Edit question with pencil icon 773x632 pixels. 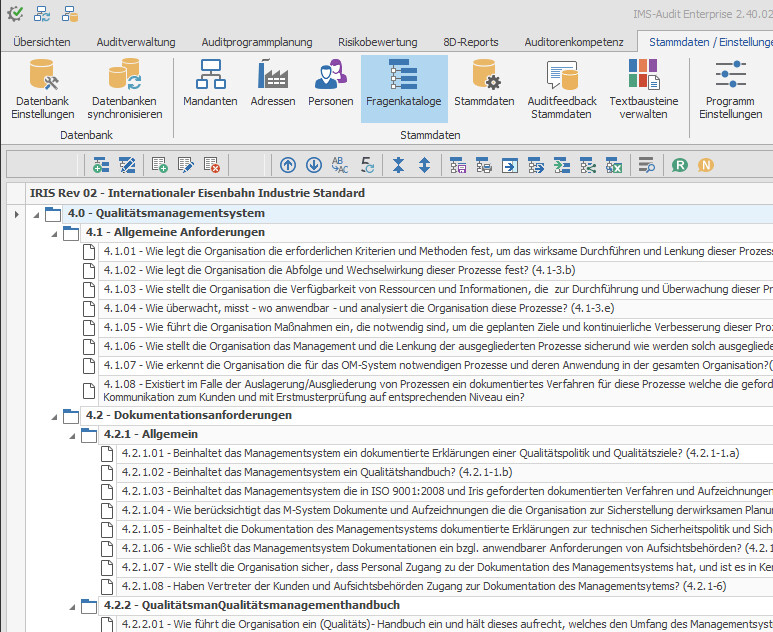click(185, 165)
